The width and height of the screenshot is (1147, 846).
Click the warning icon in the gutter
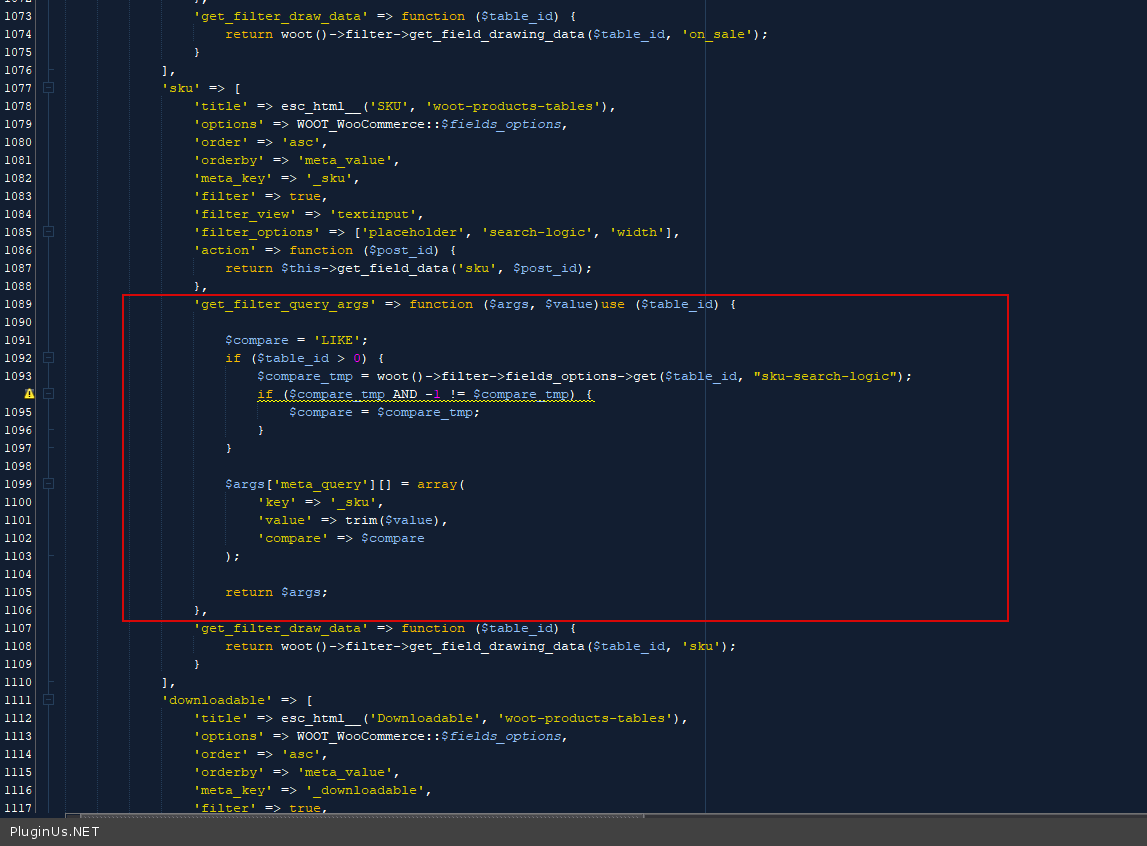point(29,394)
